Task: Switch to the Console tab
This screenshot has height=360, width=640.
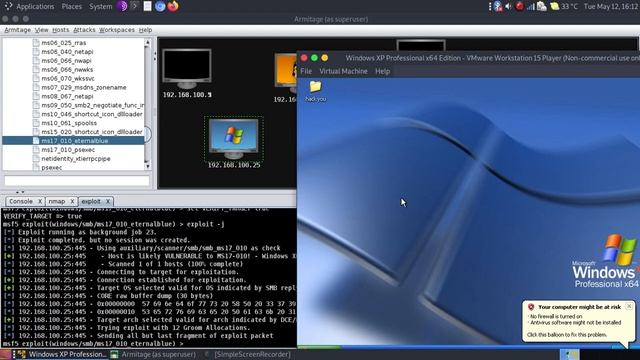Action: 21,201
